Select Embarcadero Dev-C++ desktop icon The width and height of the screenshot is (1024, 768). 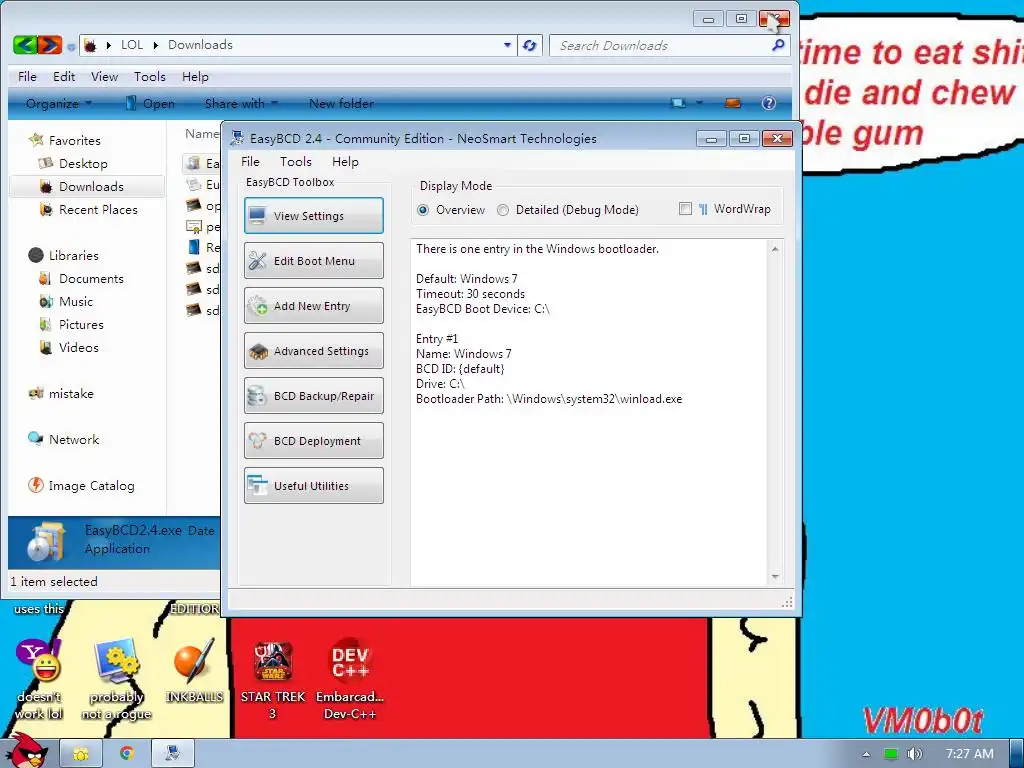[x=350, y=680]
